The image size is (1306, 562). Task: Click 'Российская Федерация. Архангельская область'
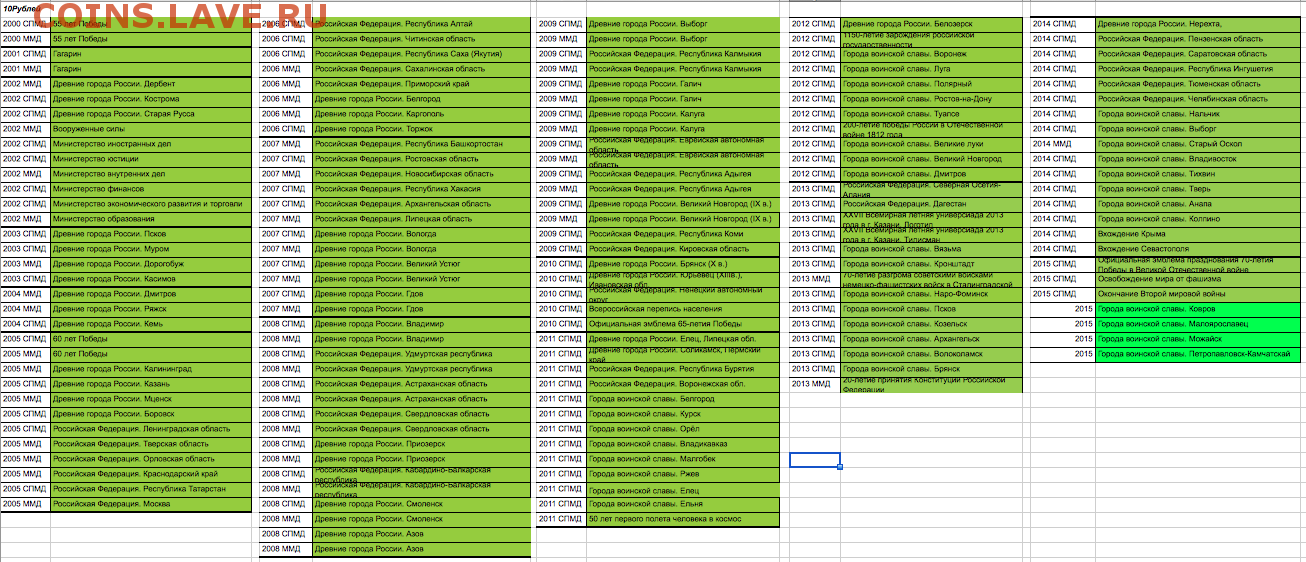point(421,204)
